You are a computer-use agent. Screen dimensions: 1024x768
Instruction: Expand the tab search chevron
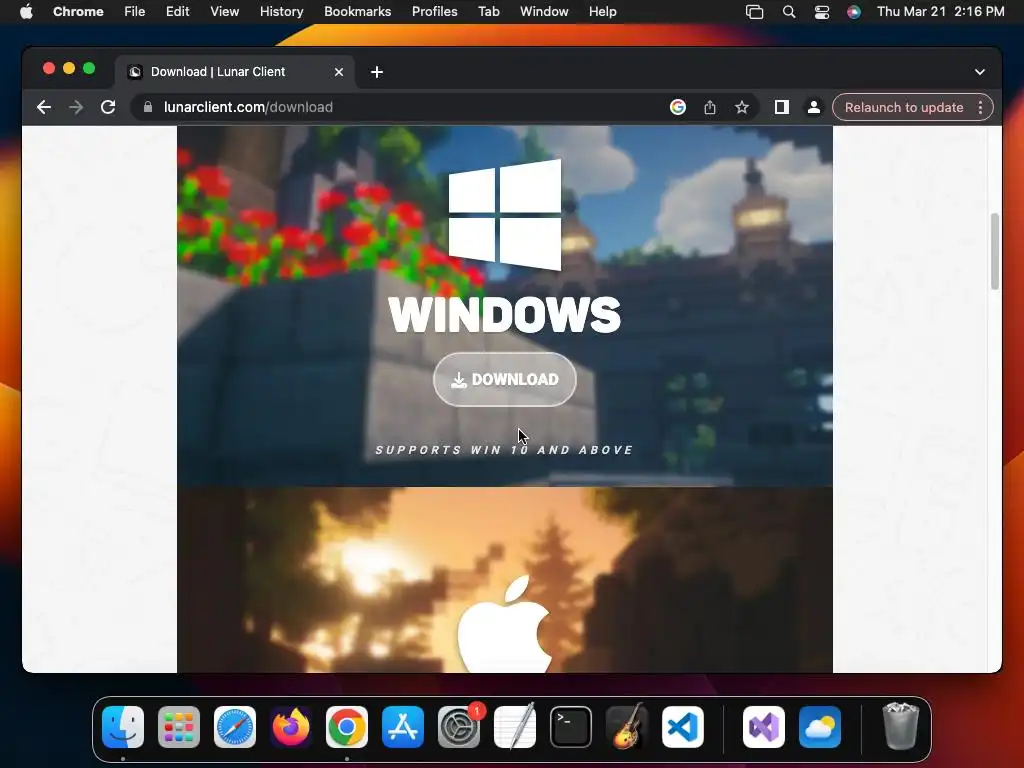click(980, 72)
